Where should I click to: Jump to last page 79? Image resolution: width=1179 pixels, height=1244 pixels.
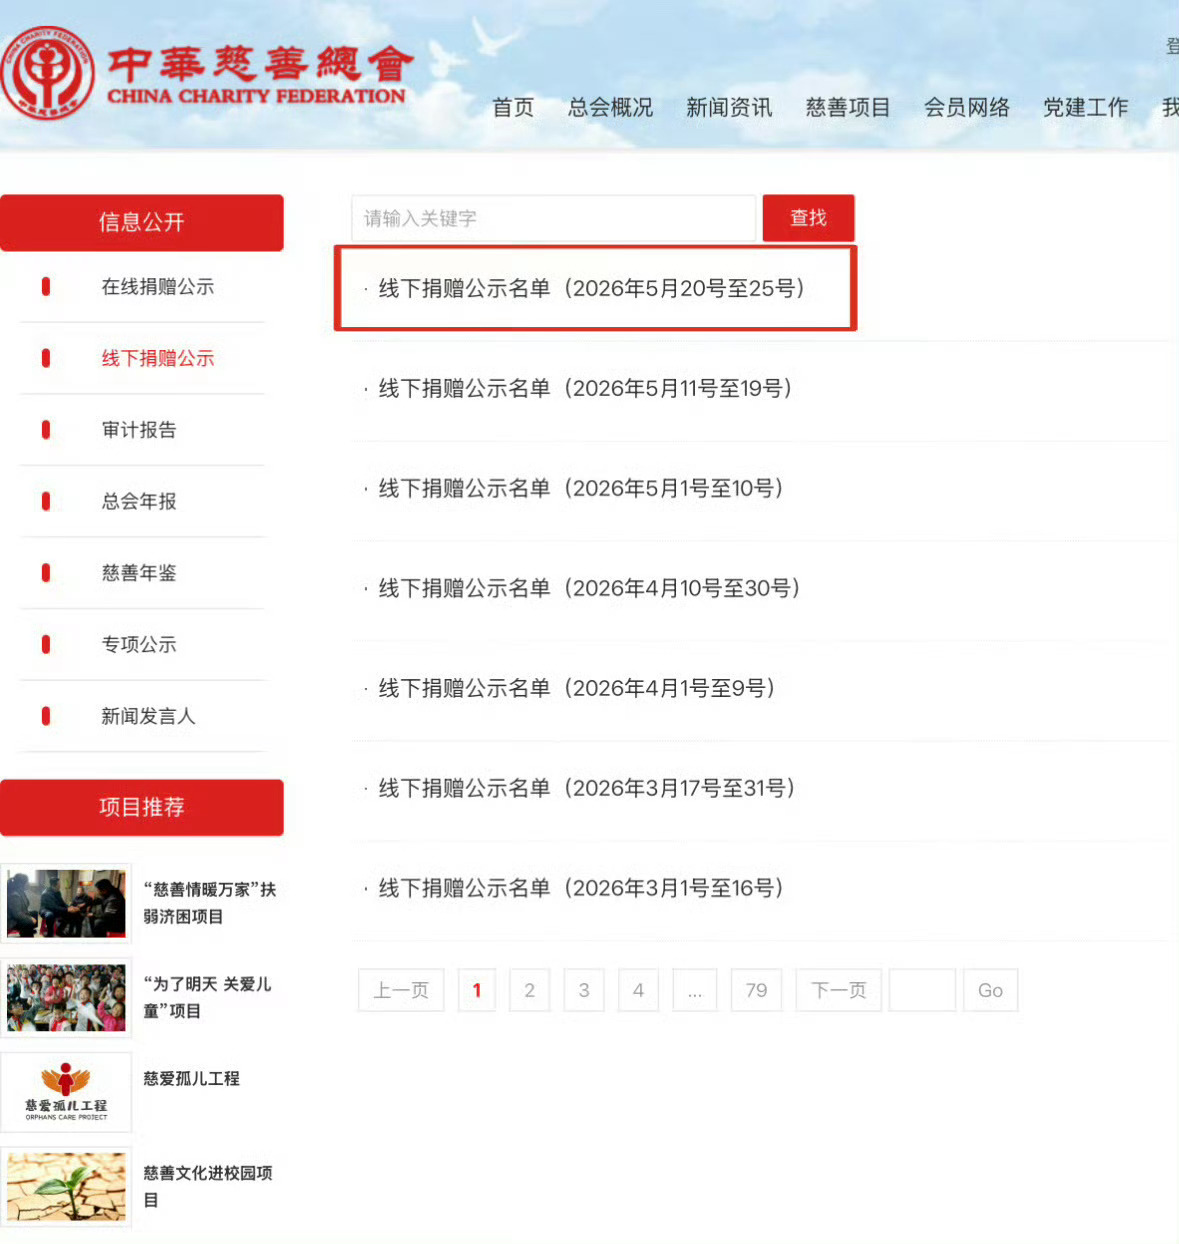point(757,990)
